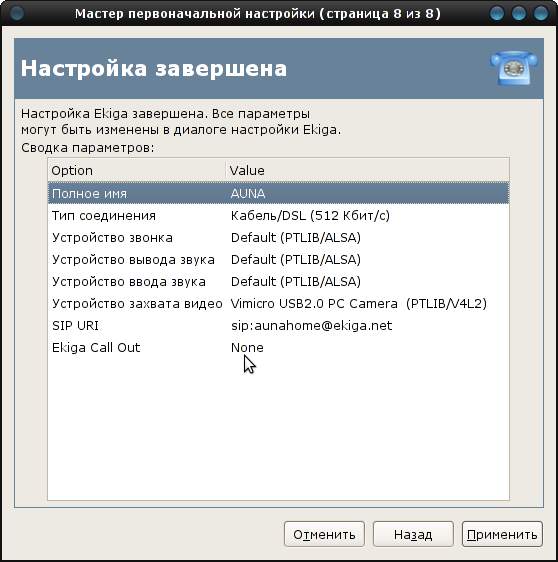The height and width of the screenshot is (562, 558).
Task: Maximize the window with the middle title bar button
Action: (519, 13)
